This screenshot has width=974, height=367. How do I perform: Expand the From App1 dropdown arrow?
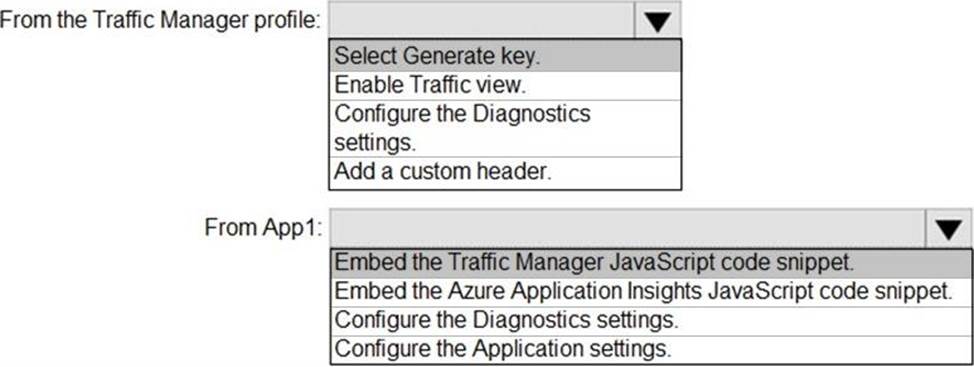949,229
